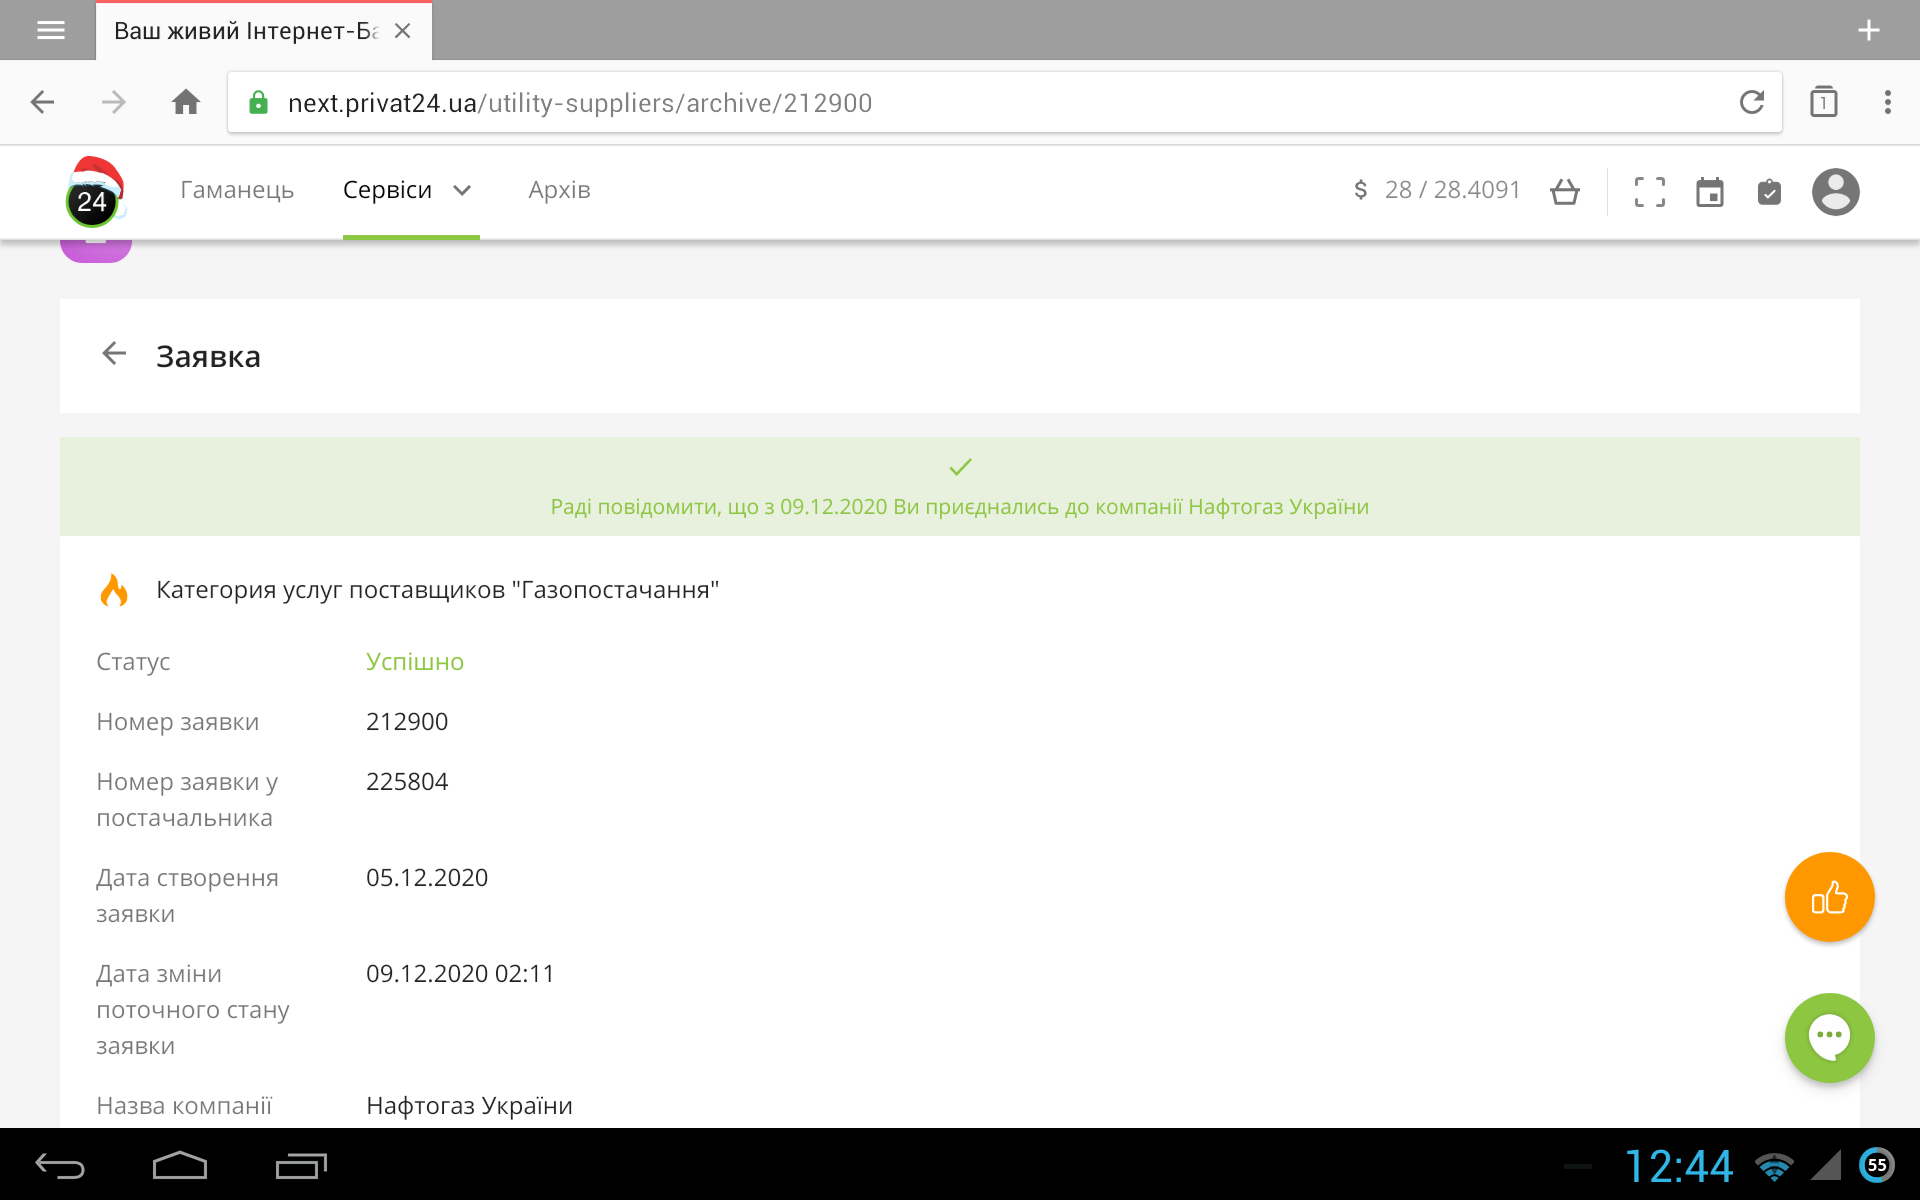1920x1200 pixels.
Task: Select supplier application number 225804
Action: pyautogui.click(x=407, y=782)
